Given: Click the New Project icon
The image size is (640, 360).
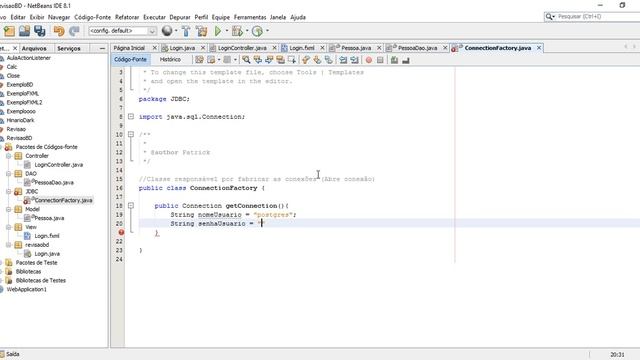Looking at the screenshot, I should 9,31.
